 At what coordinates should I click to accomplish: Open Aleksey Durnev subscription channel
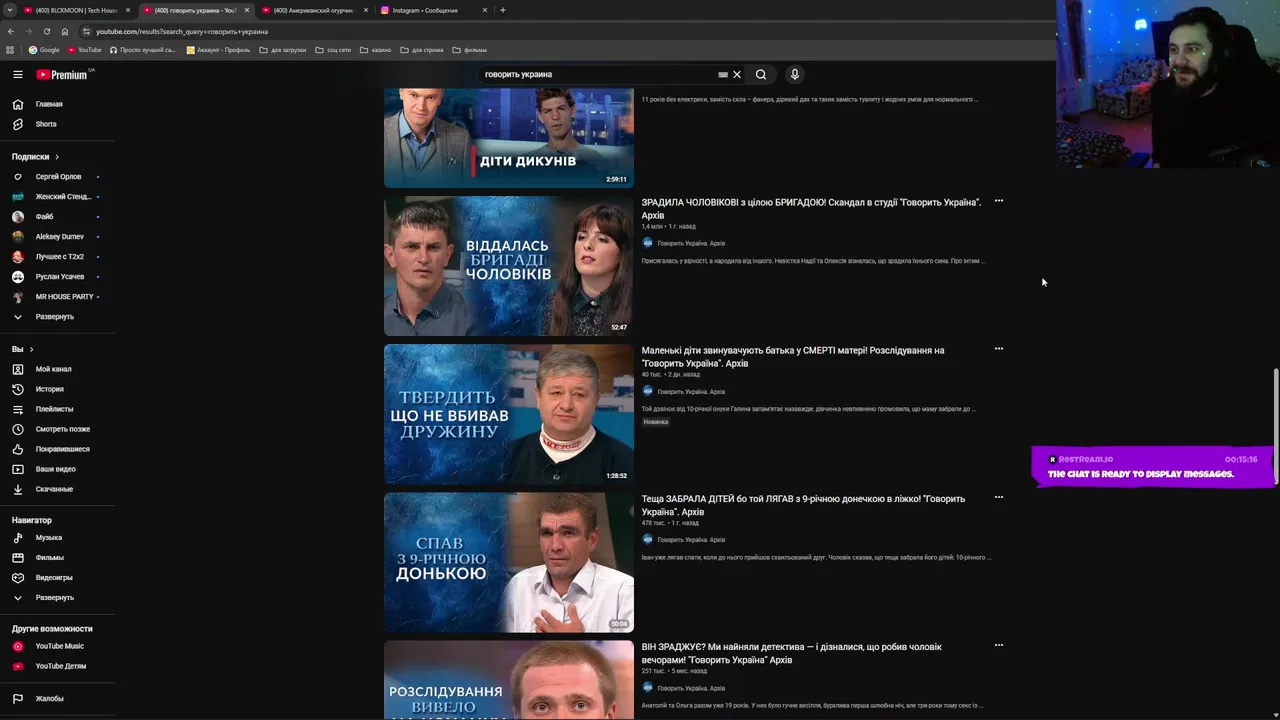coord(58,237)
